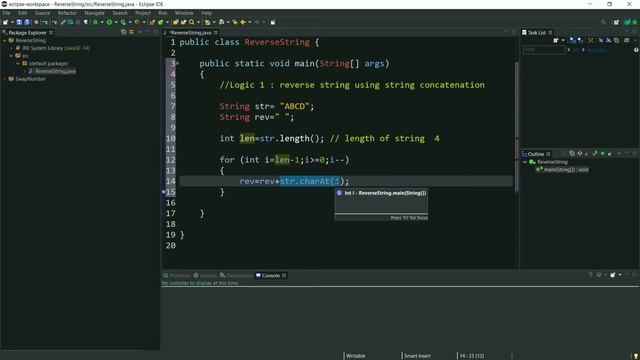Click the editor vertical scrollbar

pyautogui.click(x=516, y=127)
